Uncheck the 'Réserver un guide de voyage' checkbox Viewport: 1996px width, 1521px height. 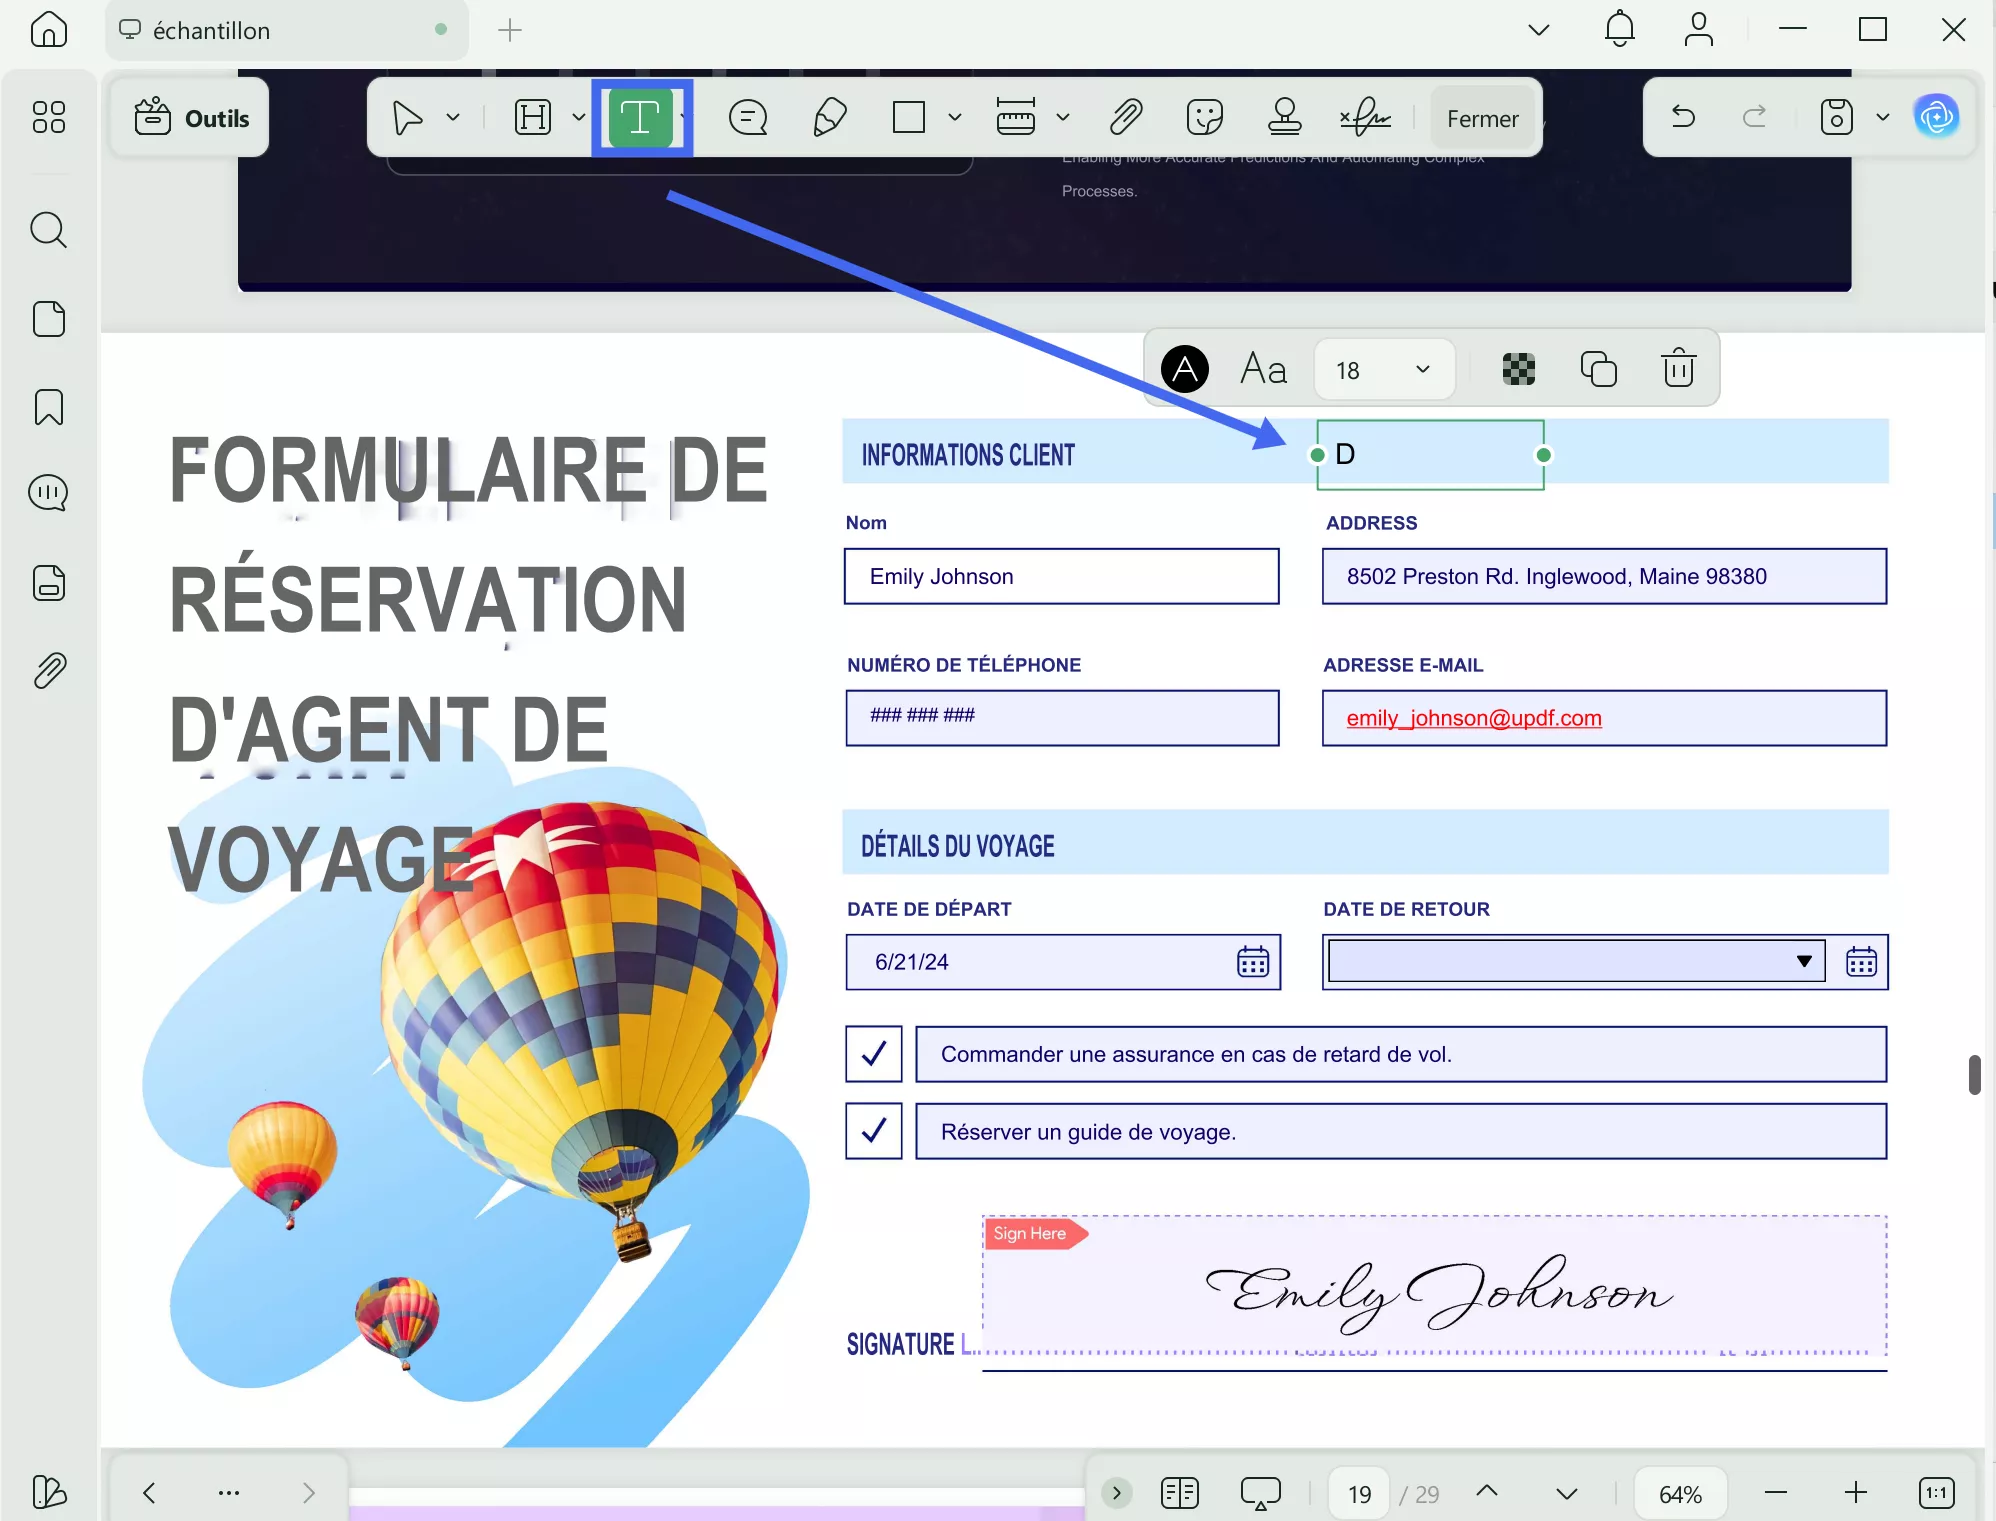(872, 1131)
